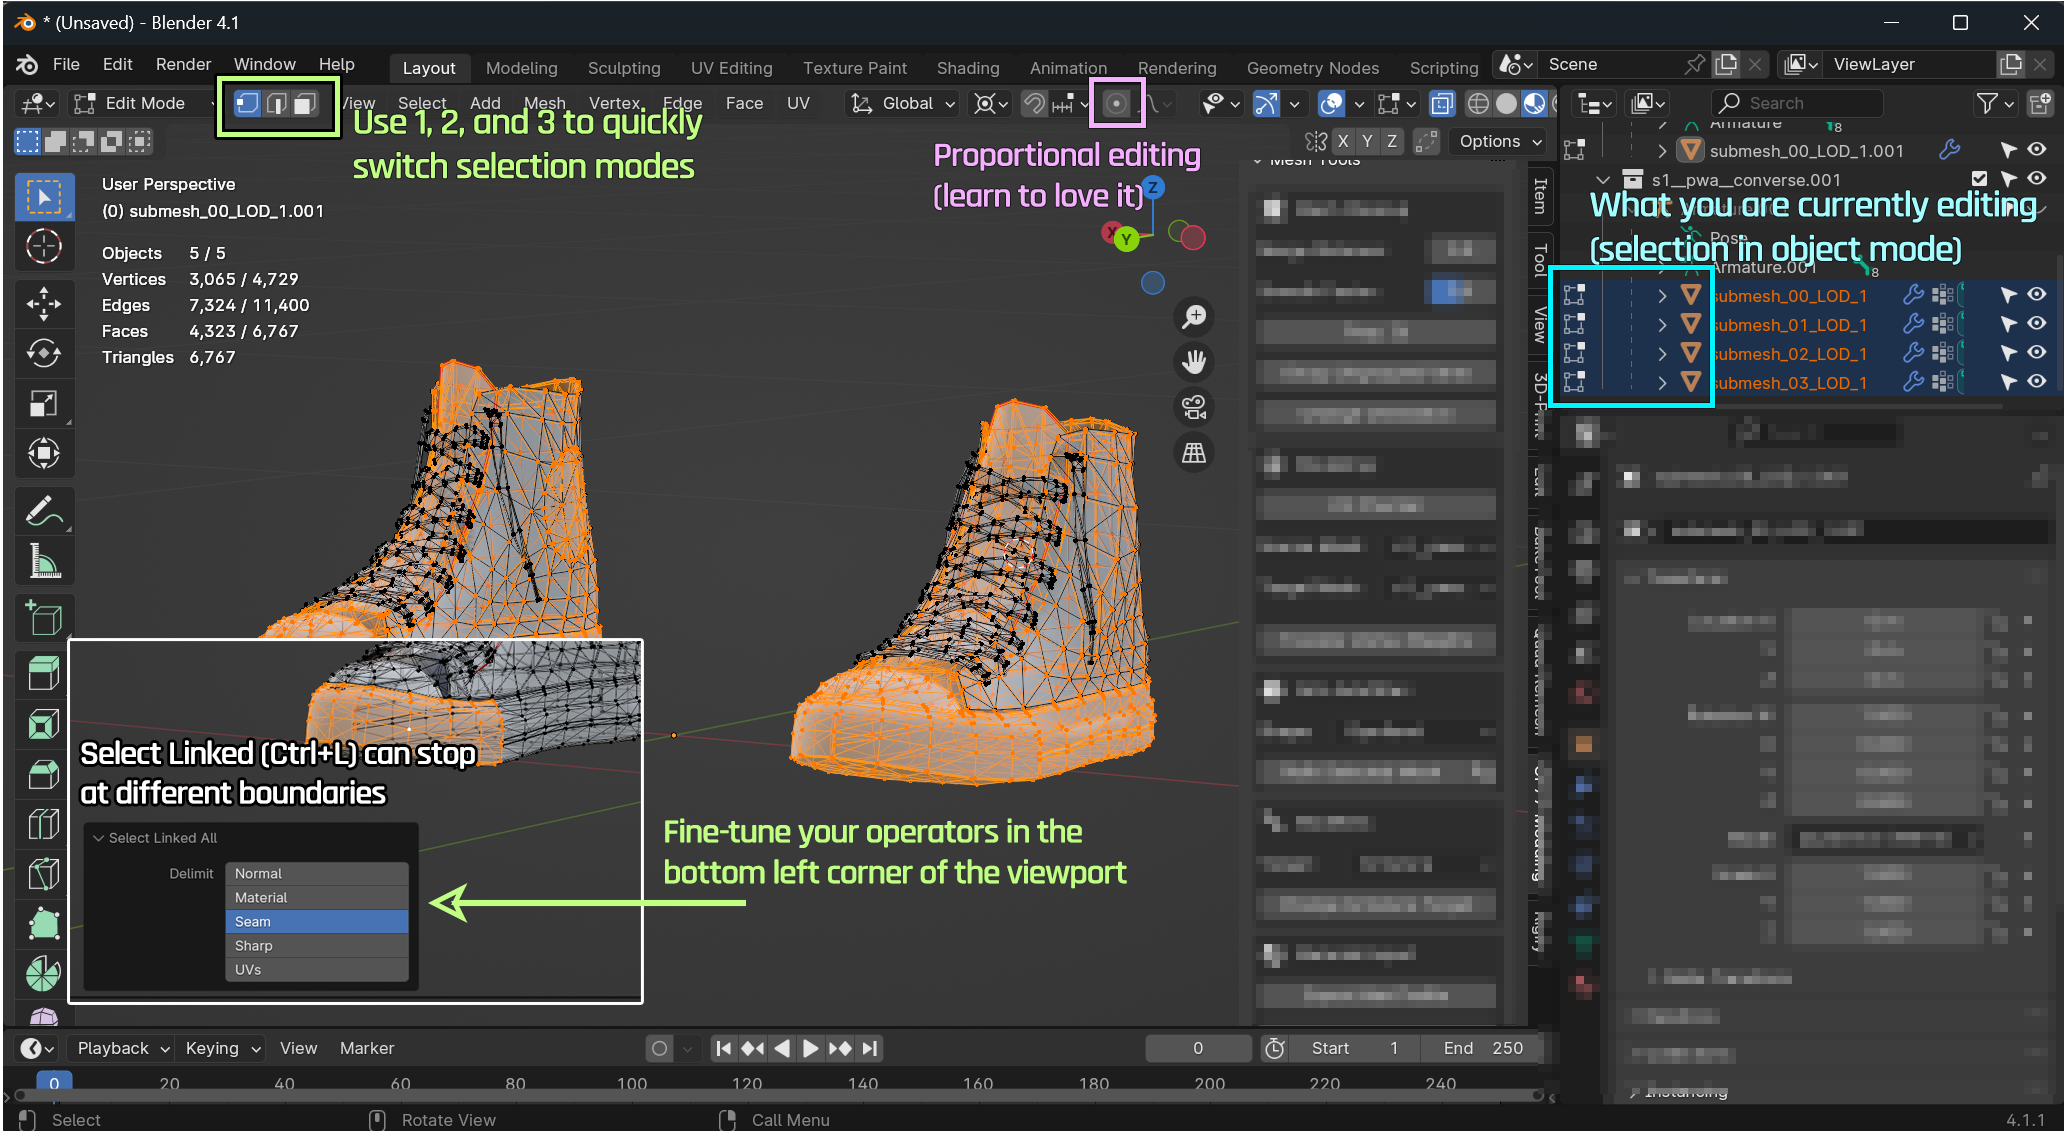Activate the Rotate tool
The width and height of the screenshot is (2067, 1133).
[x=43, y=354]
